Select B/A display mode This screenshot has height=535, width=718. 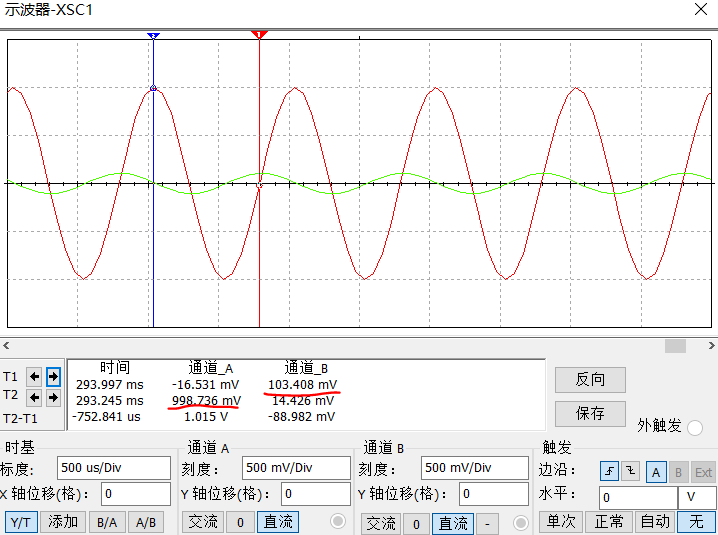point(107,522)
